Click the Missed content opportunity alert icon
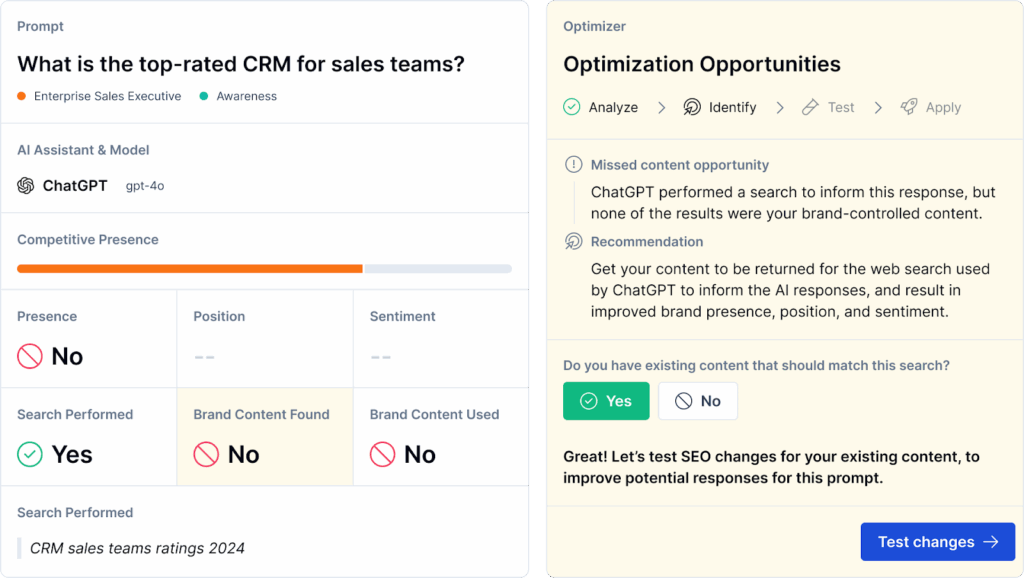This screenshot has height=578, width=1024. coord(573,165)
